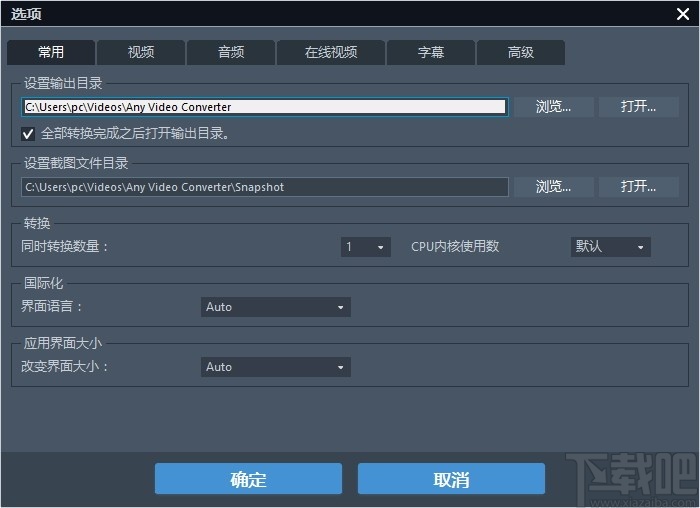700x508 pixels.
Task: Click the CPU内核使用数 label
Action: pos(455,246)
